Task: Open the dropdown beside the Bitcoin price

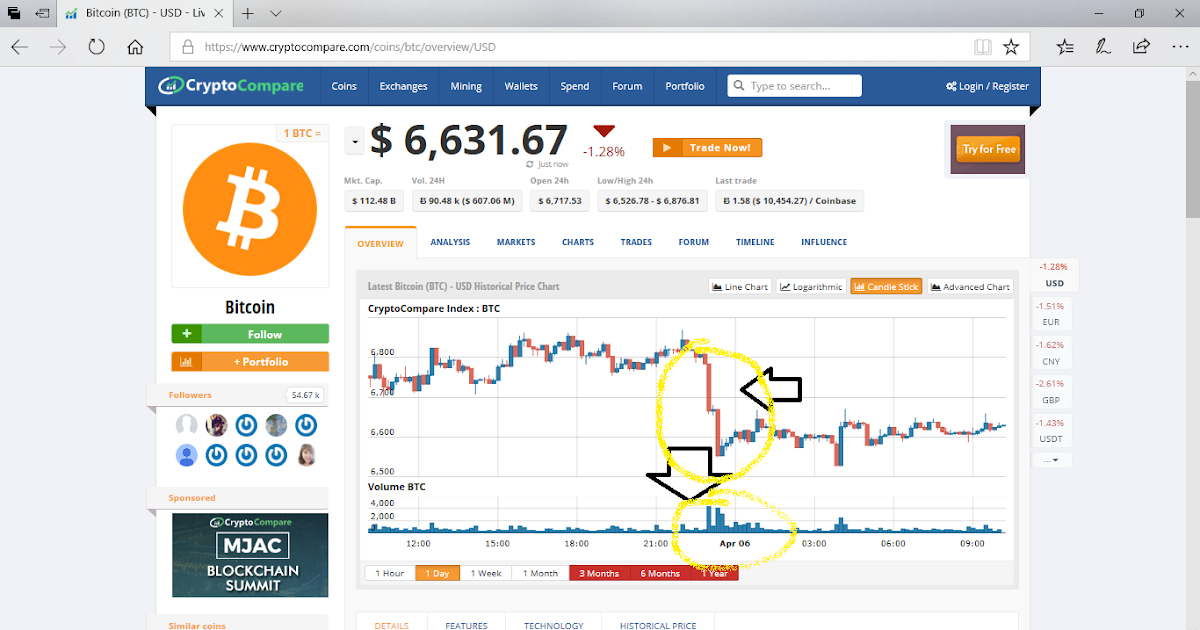Action: click(354, 142)
